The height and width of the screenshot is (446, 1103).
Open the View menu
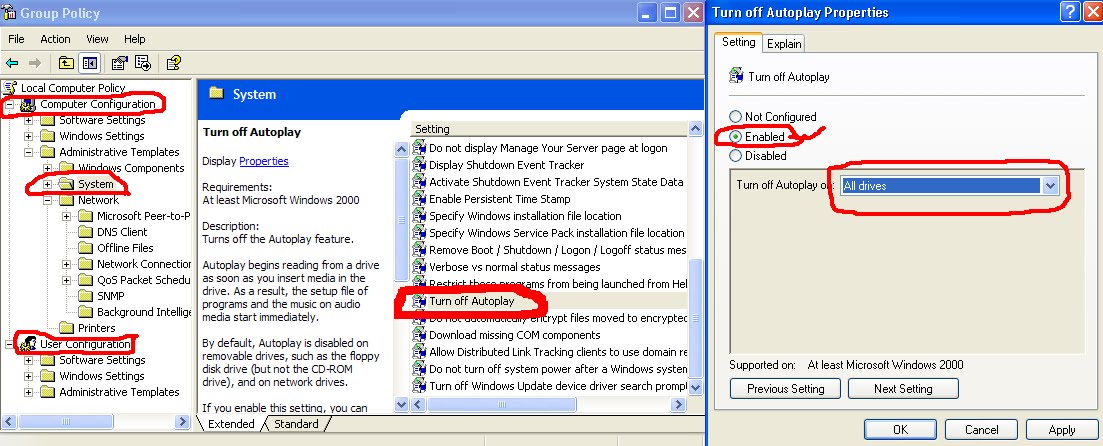pyautogui.click(x=97, y=39)
